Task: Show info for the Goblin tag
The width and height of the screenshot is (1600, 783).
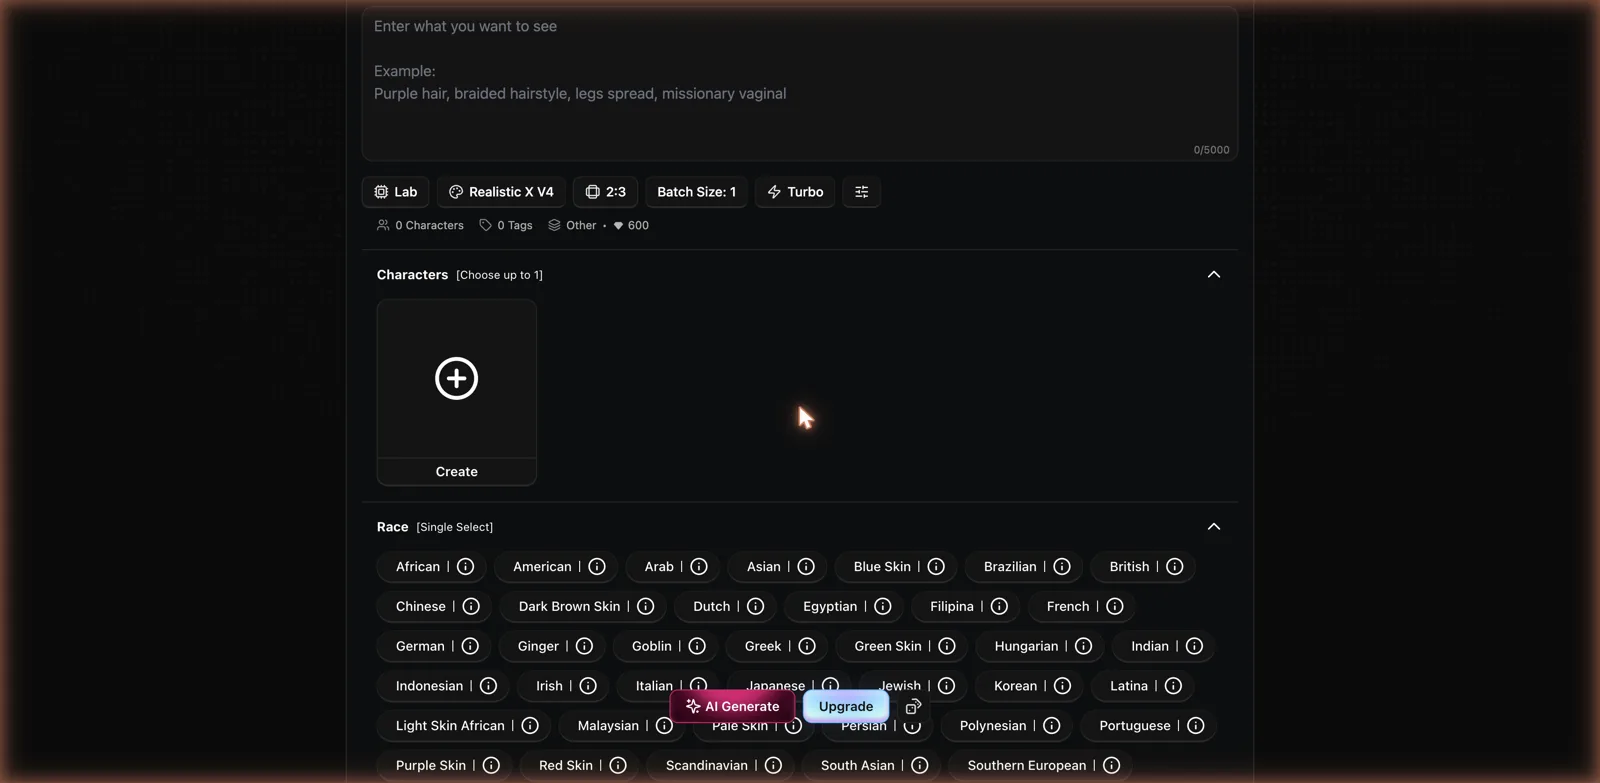Action: point(697,647)
